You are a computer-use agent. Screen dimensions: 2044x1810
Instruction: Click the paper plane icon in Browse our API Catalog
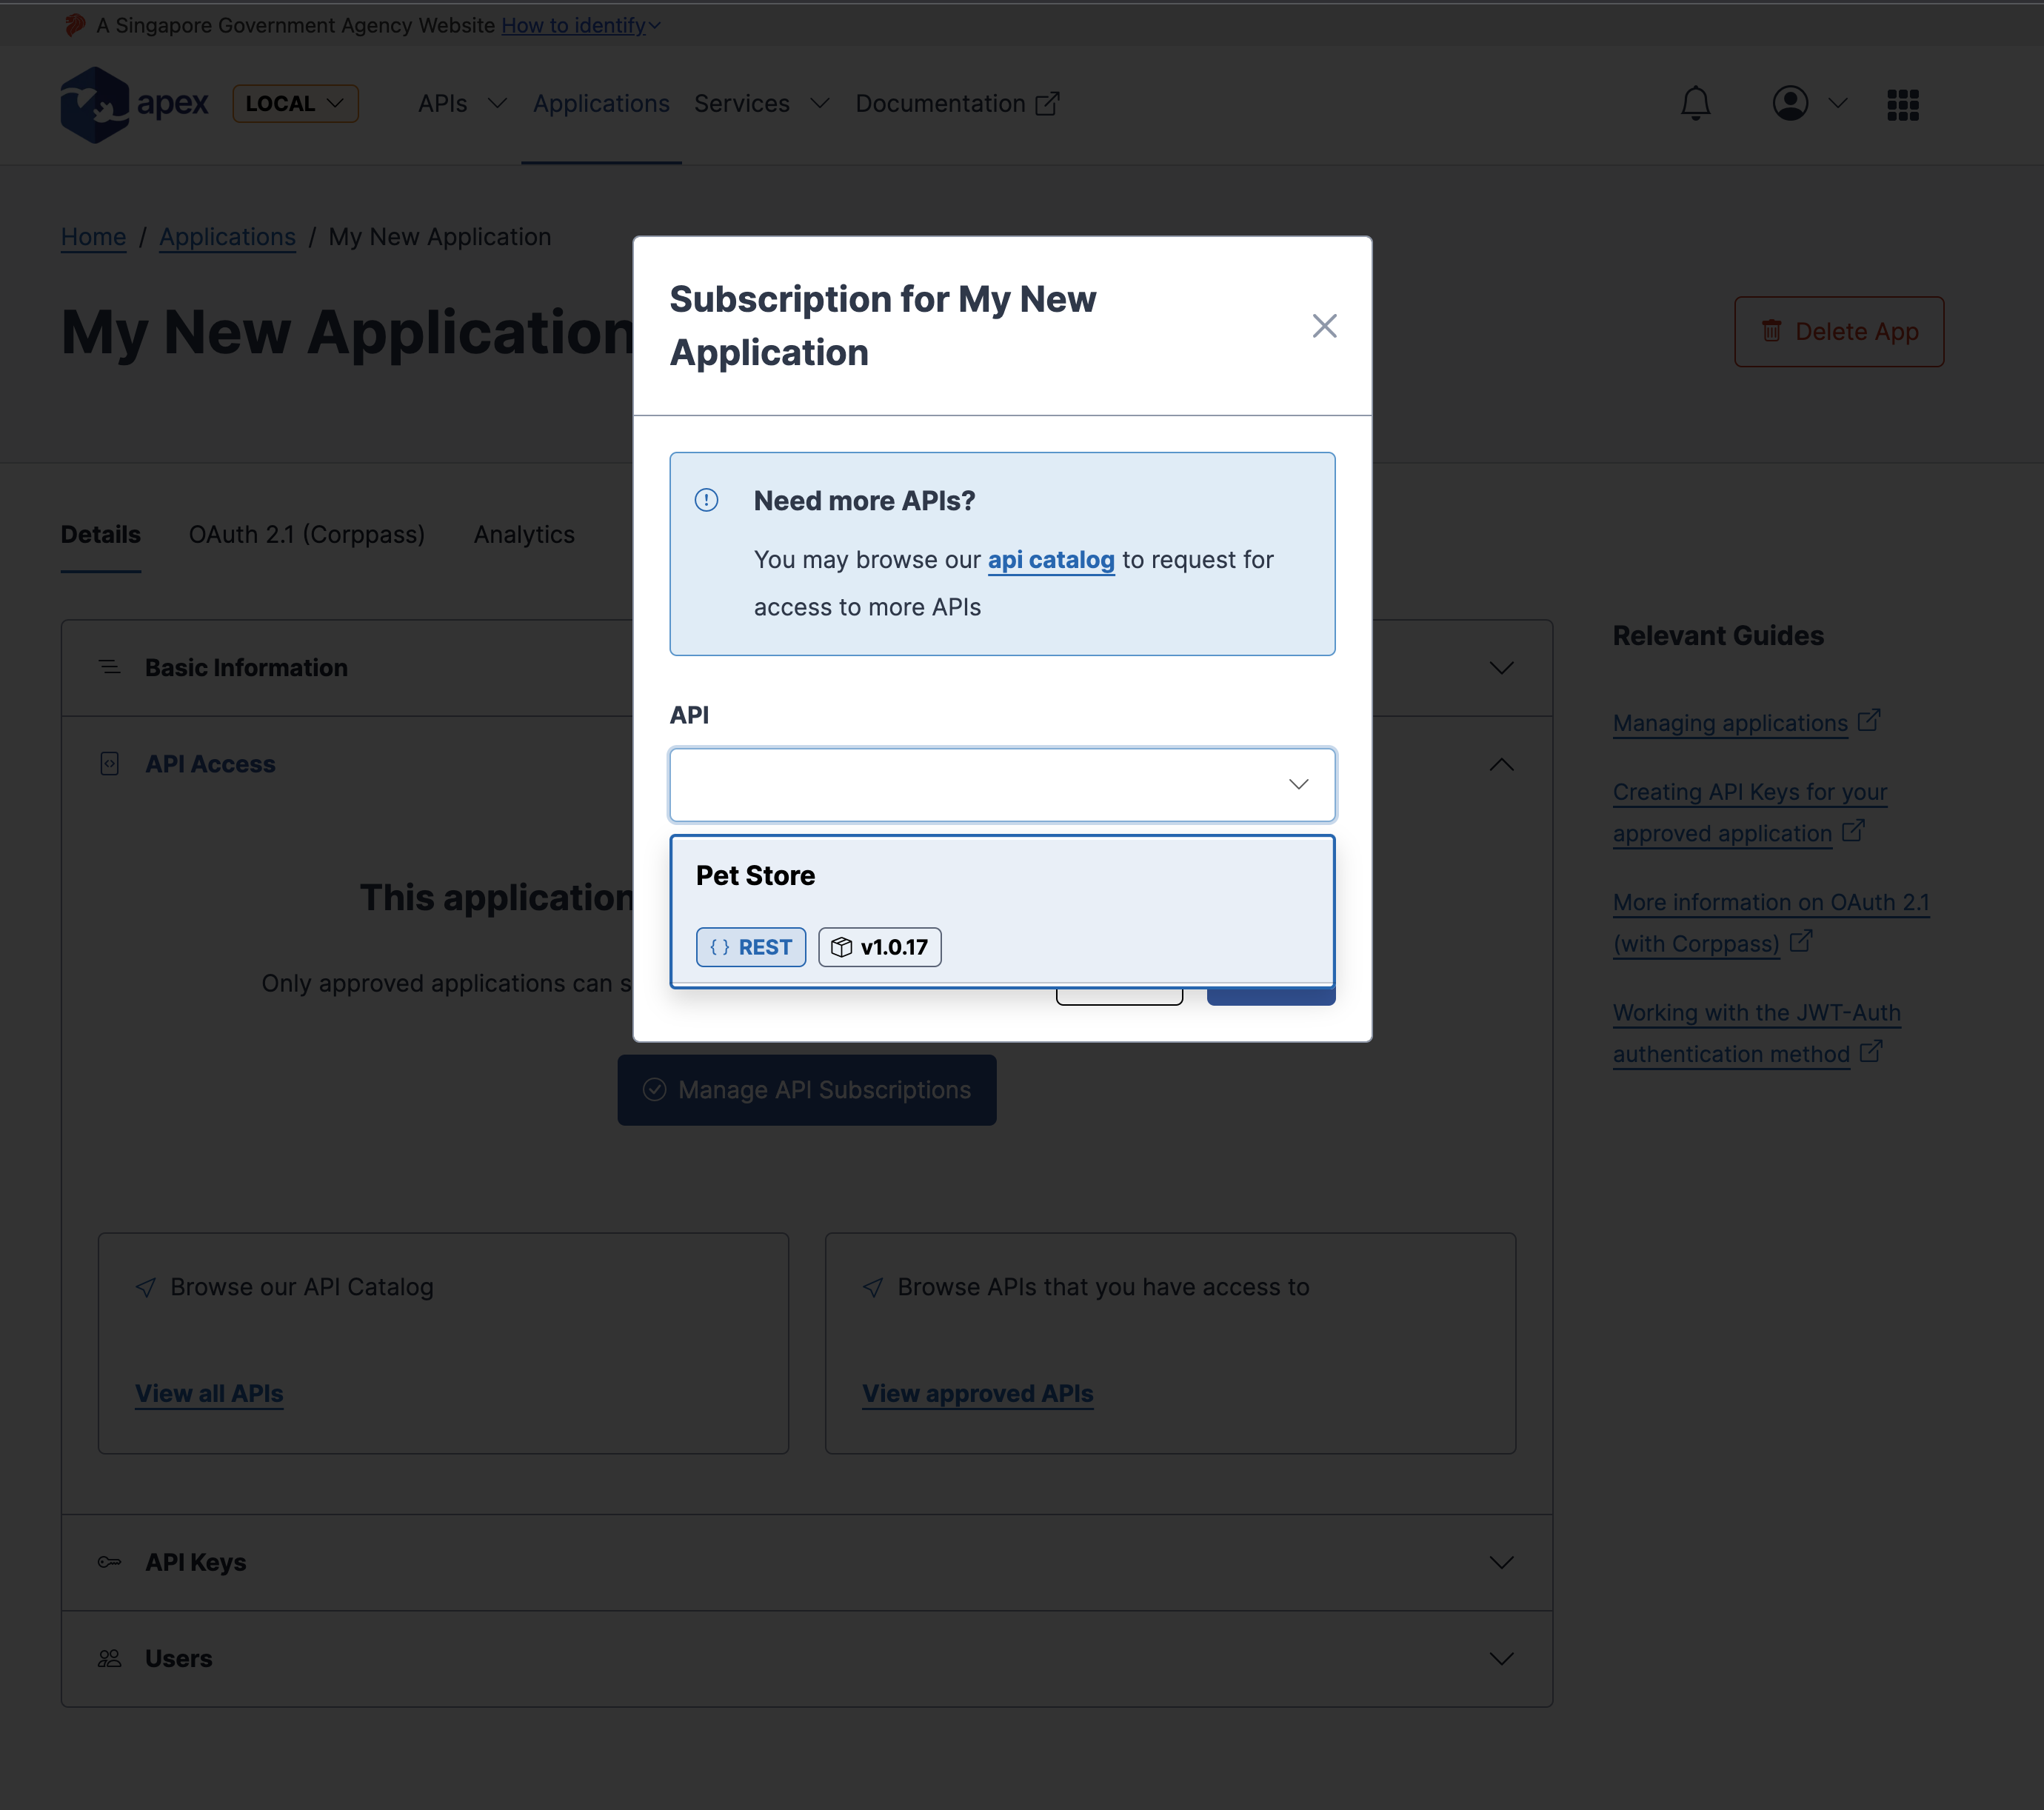(x=146, y=1287)
